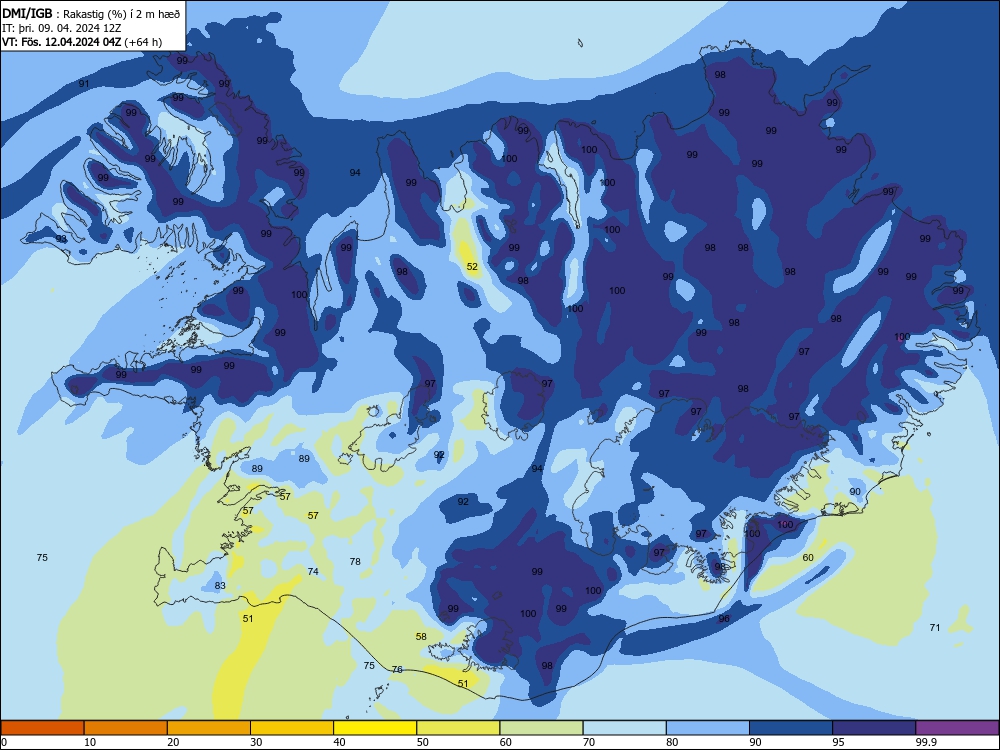Viewport: 1000px width, 750px height.
Task: Click the '50' legend scale label
Action: click(x=422, y=742)
